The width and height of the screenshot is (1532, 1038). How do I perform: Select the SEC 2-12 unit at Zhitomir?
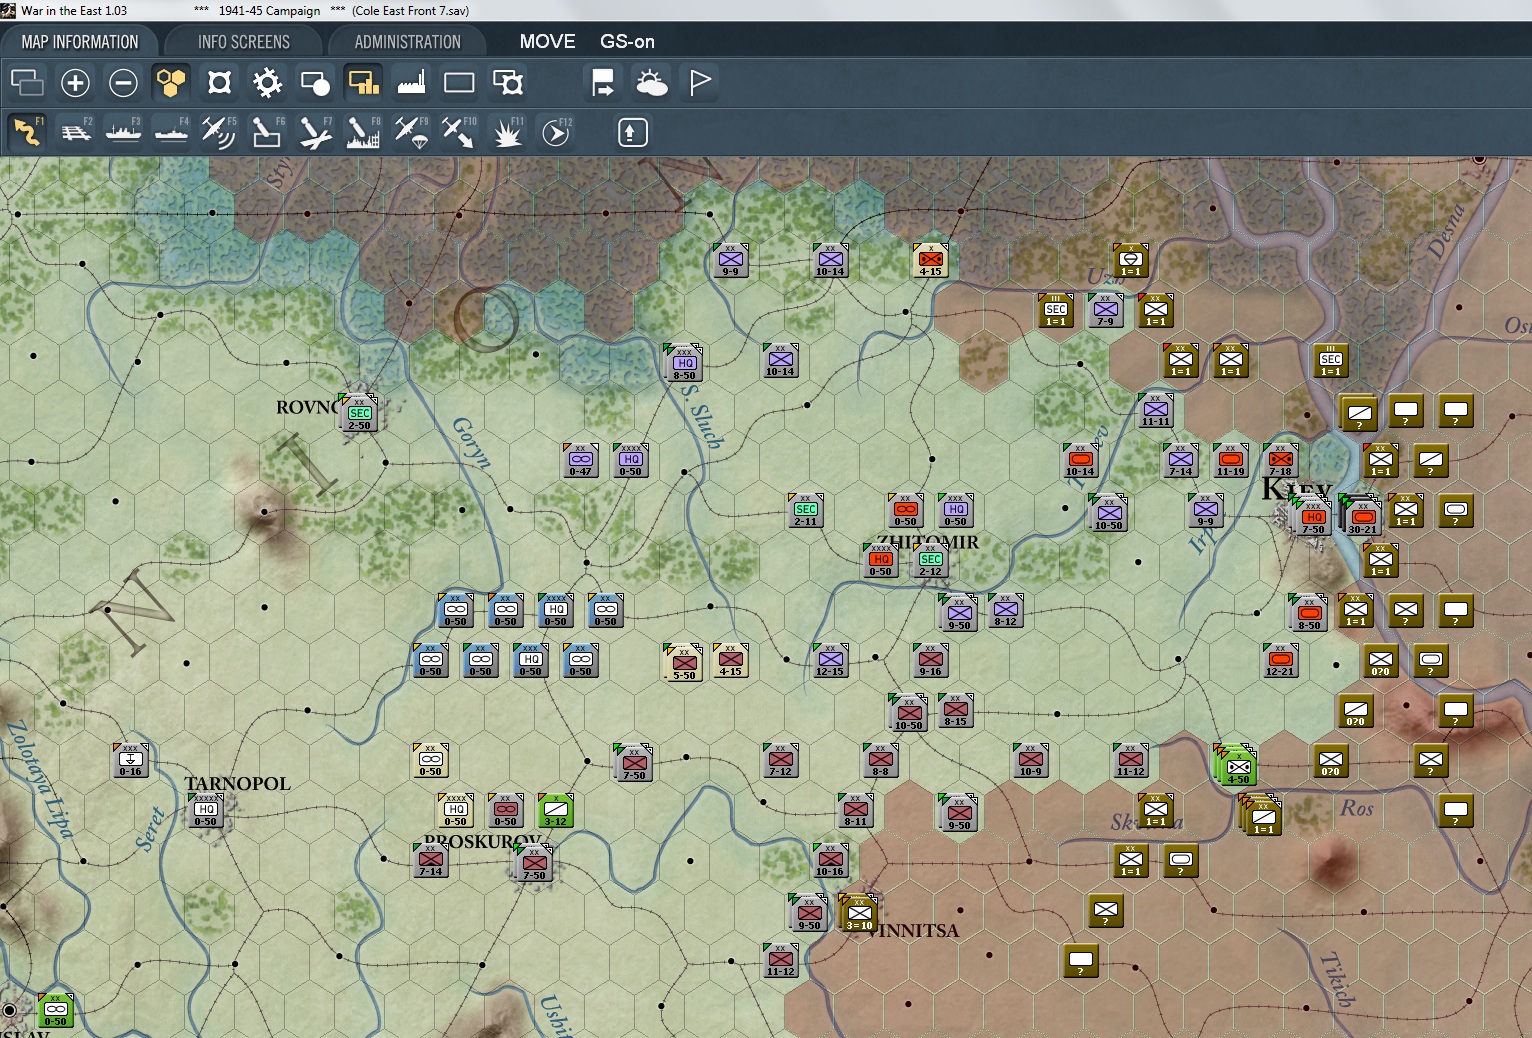point(931,560)
